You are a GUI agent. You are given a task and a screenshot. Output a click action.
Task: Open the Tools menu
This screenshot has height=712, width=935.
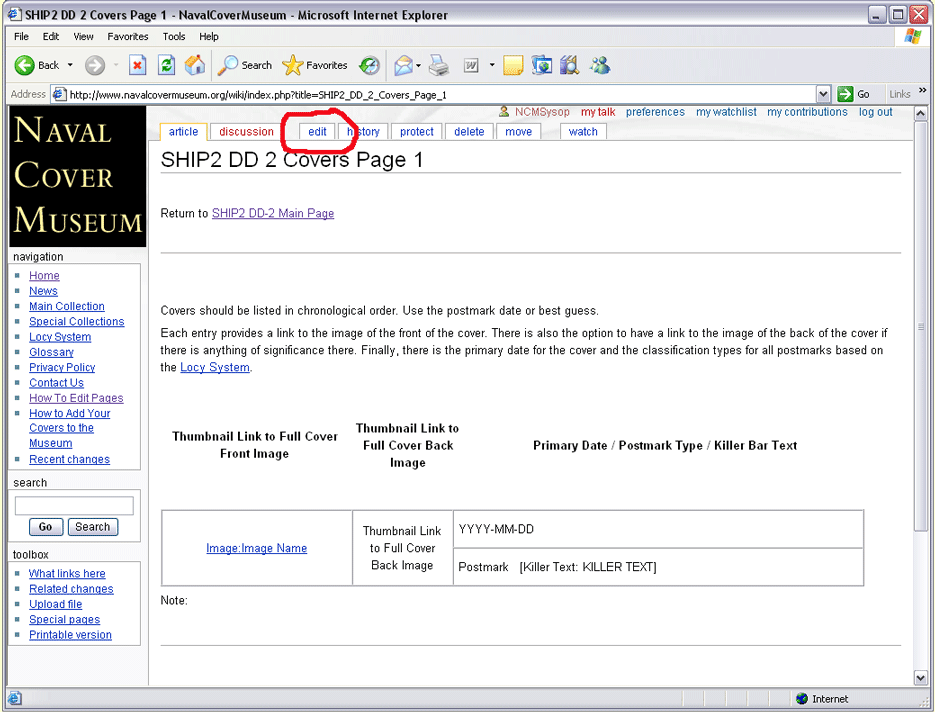pos(174,37)
